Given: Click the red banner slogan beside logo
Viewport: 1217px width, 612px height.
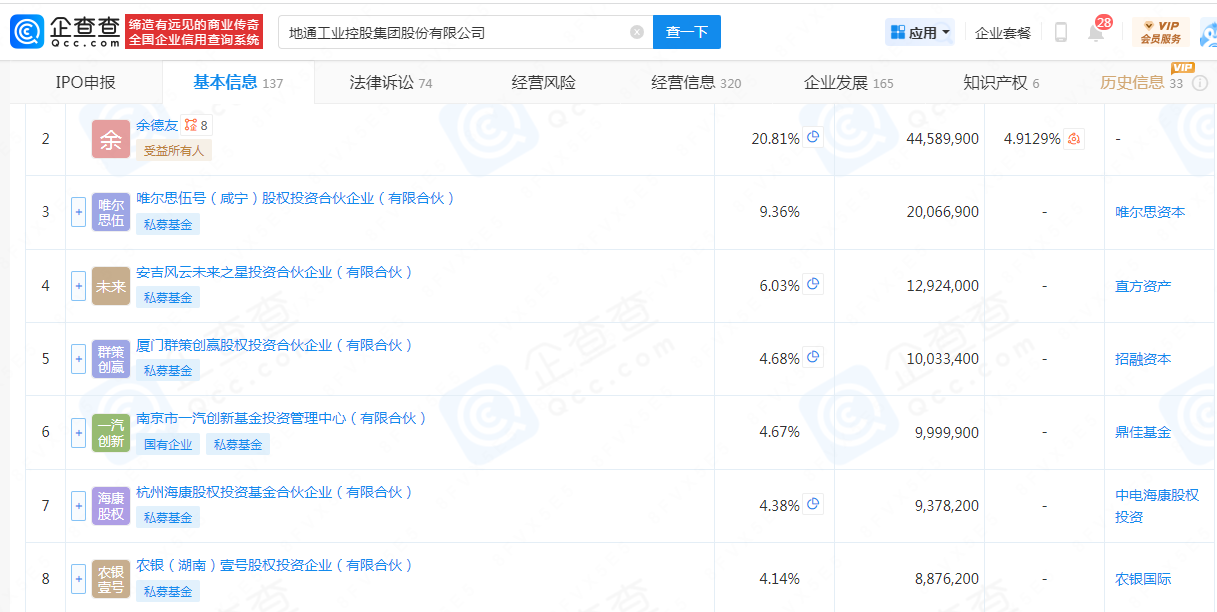Looking at the screenshot, I should click(x=195, y=32).
